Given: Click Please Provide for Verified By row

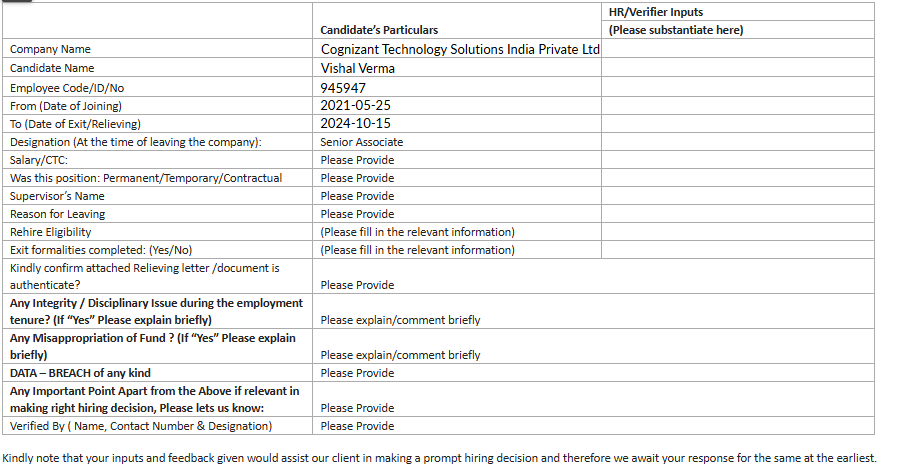Looking at the screenshot, I should coord(357,426).
